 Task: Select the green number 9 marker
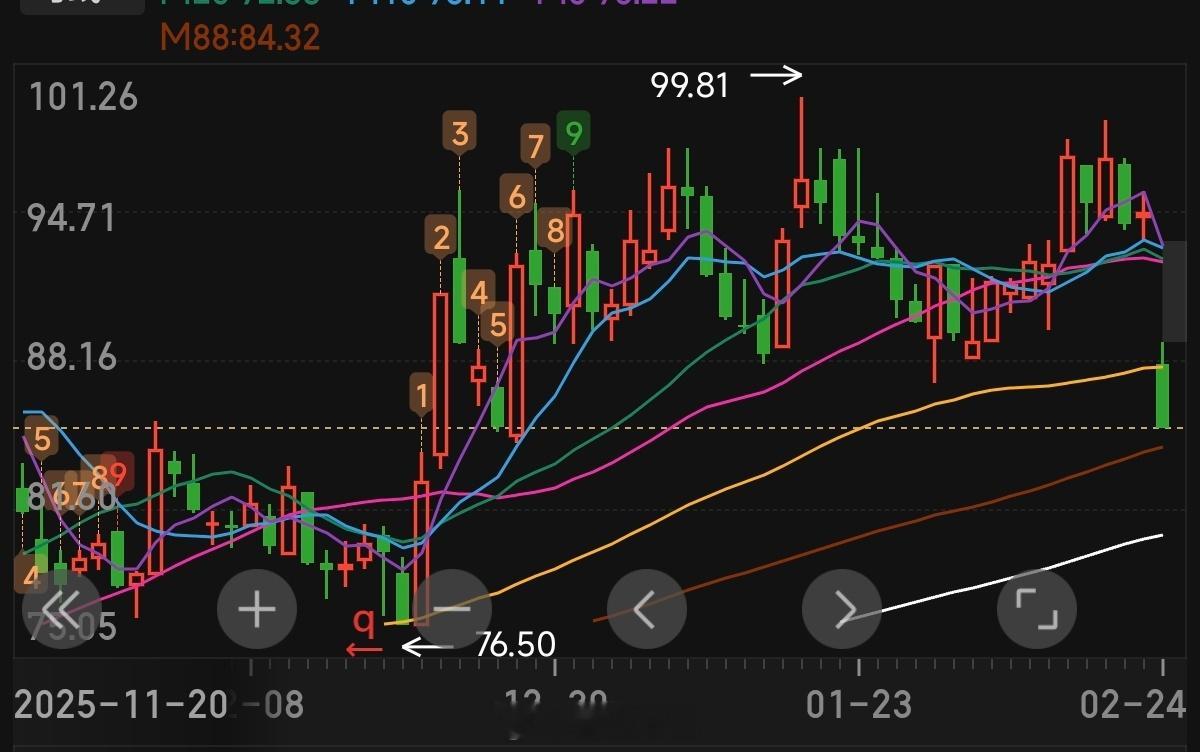tap(573, 132)
